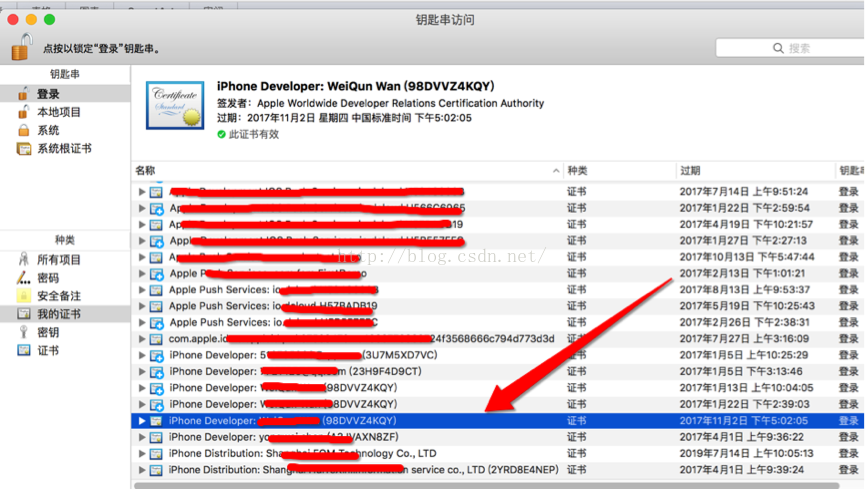Click certificate icon of 3U7M5XD7VC row
The width and height of the screenshot is (865, 490).
tap(157, 355)
